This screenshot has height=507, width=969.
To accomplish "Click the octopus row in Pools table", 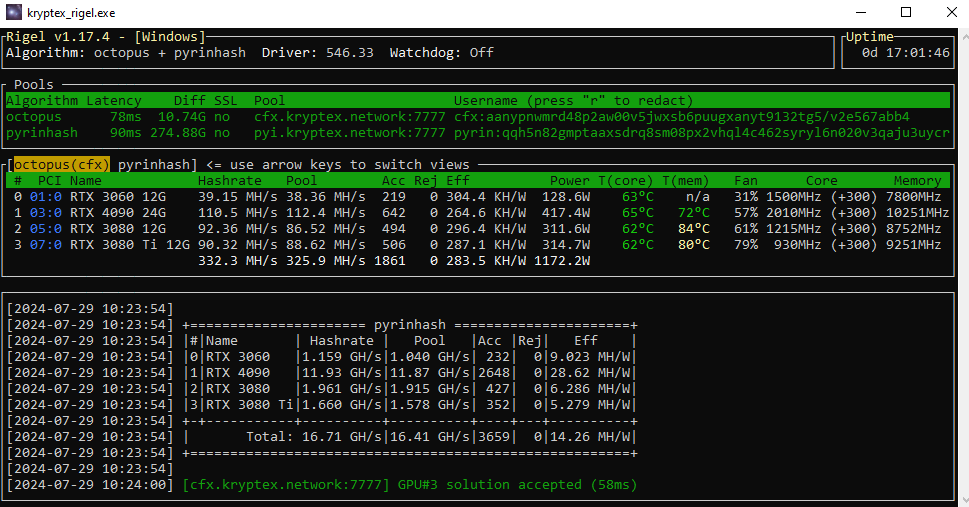I will (478, 117).
